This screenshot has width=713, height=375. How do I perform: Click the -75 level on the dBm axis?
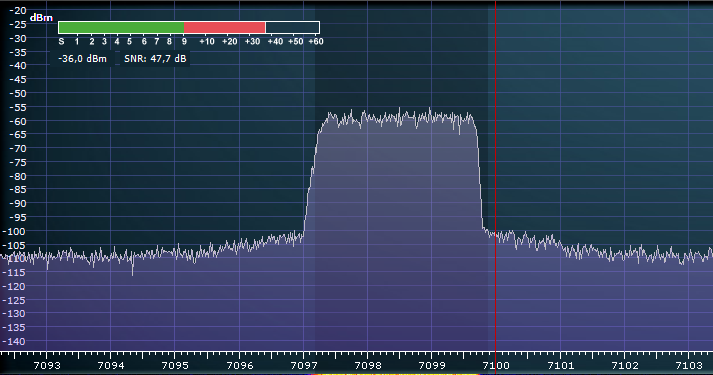coord(17,162)
